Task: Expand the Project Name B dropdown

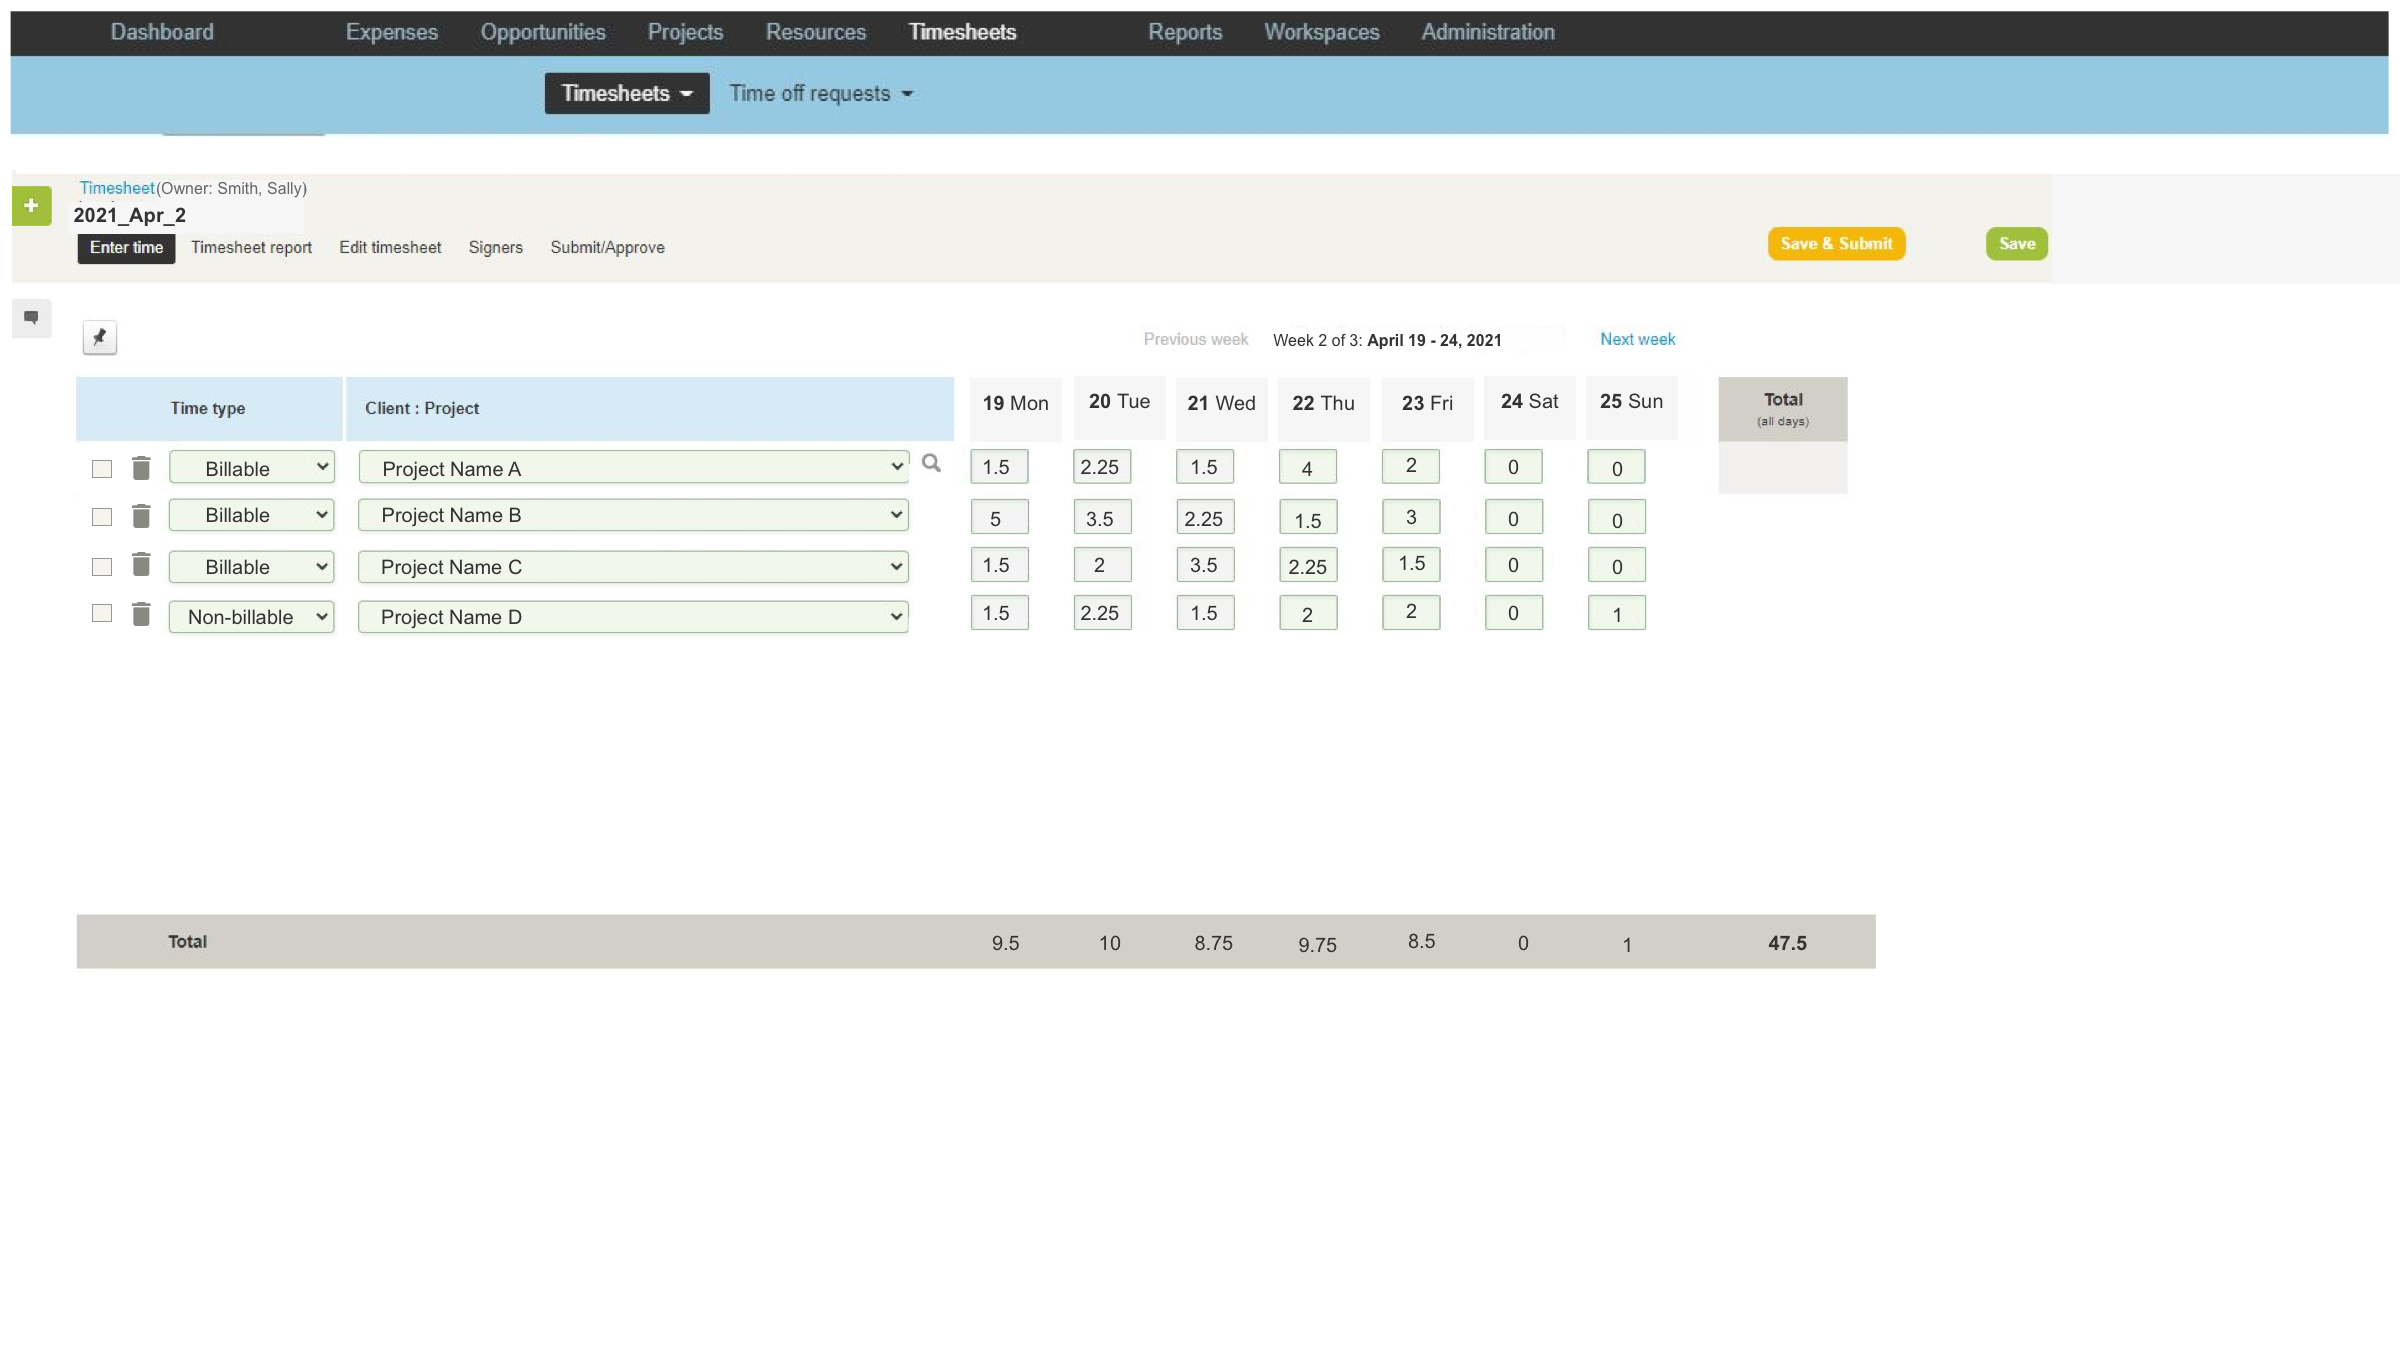Action: click(x=633, y=516)
